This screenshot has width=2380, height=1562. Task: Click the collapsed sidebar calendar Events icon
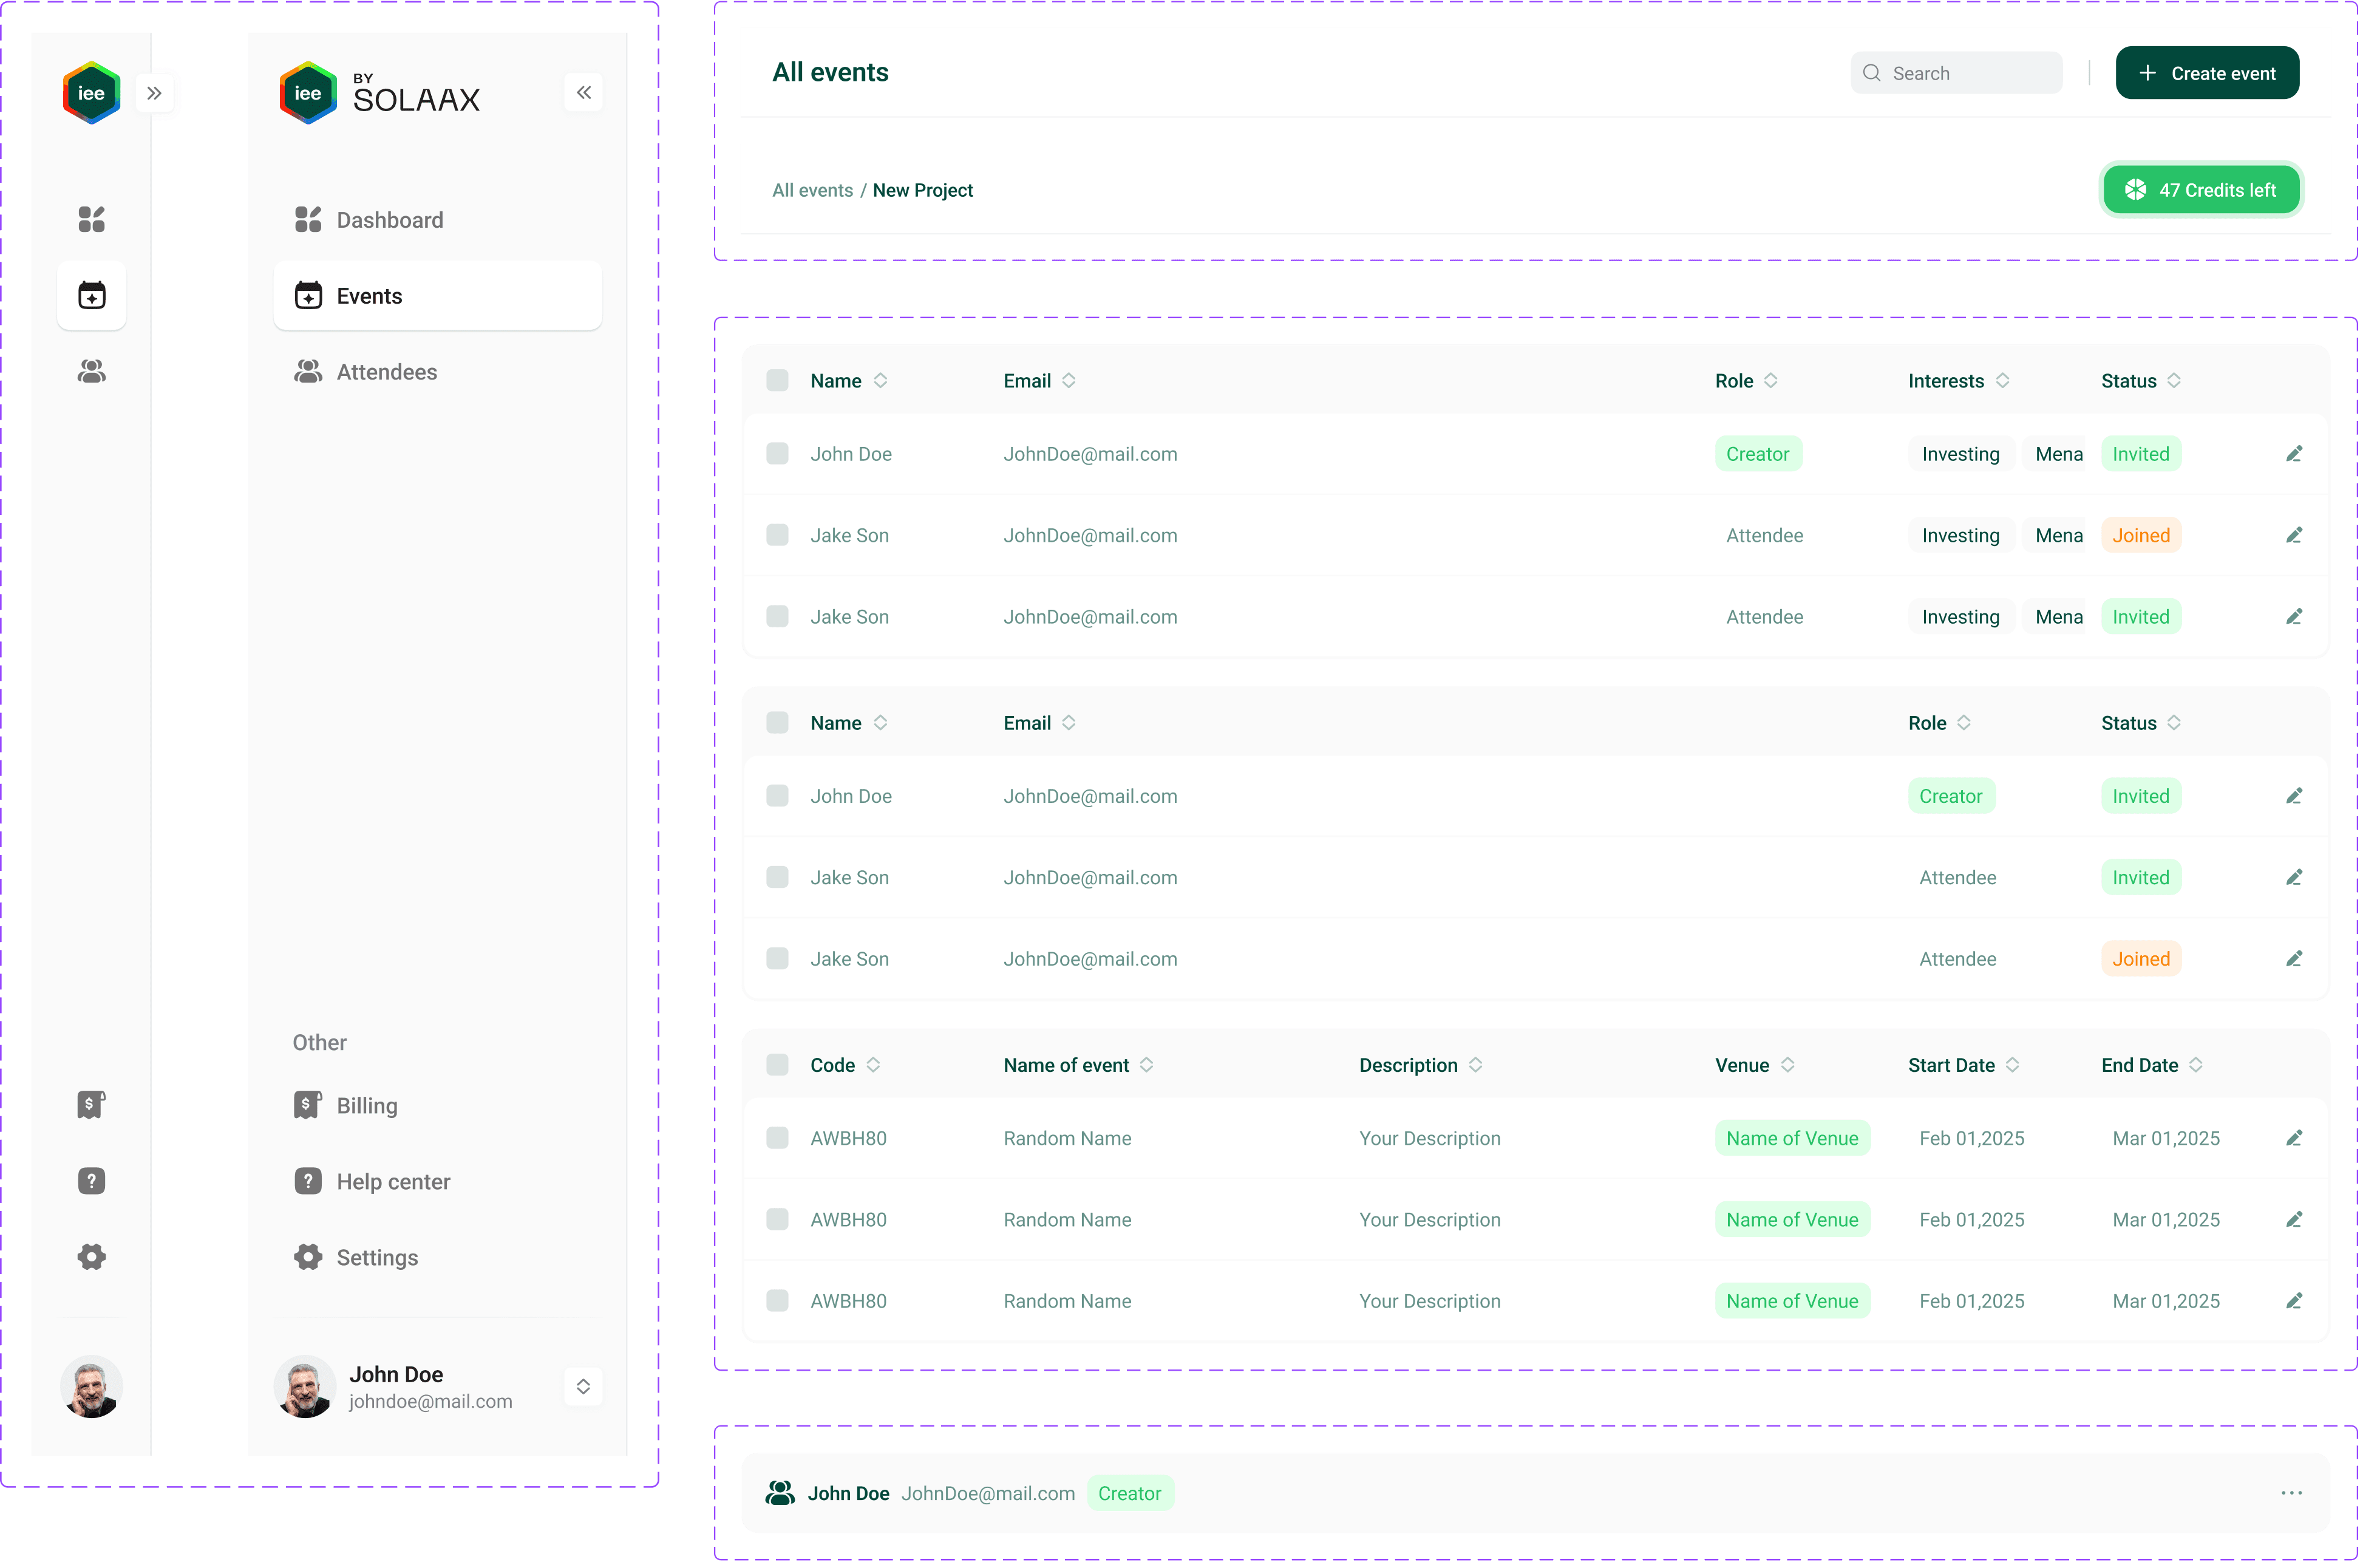91,295
